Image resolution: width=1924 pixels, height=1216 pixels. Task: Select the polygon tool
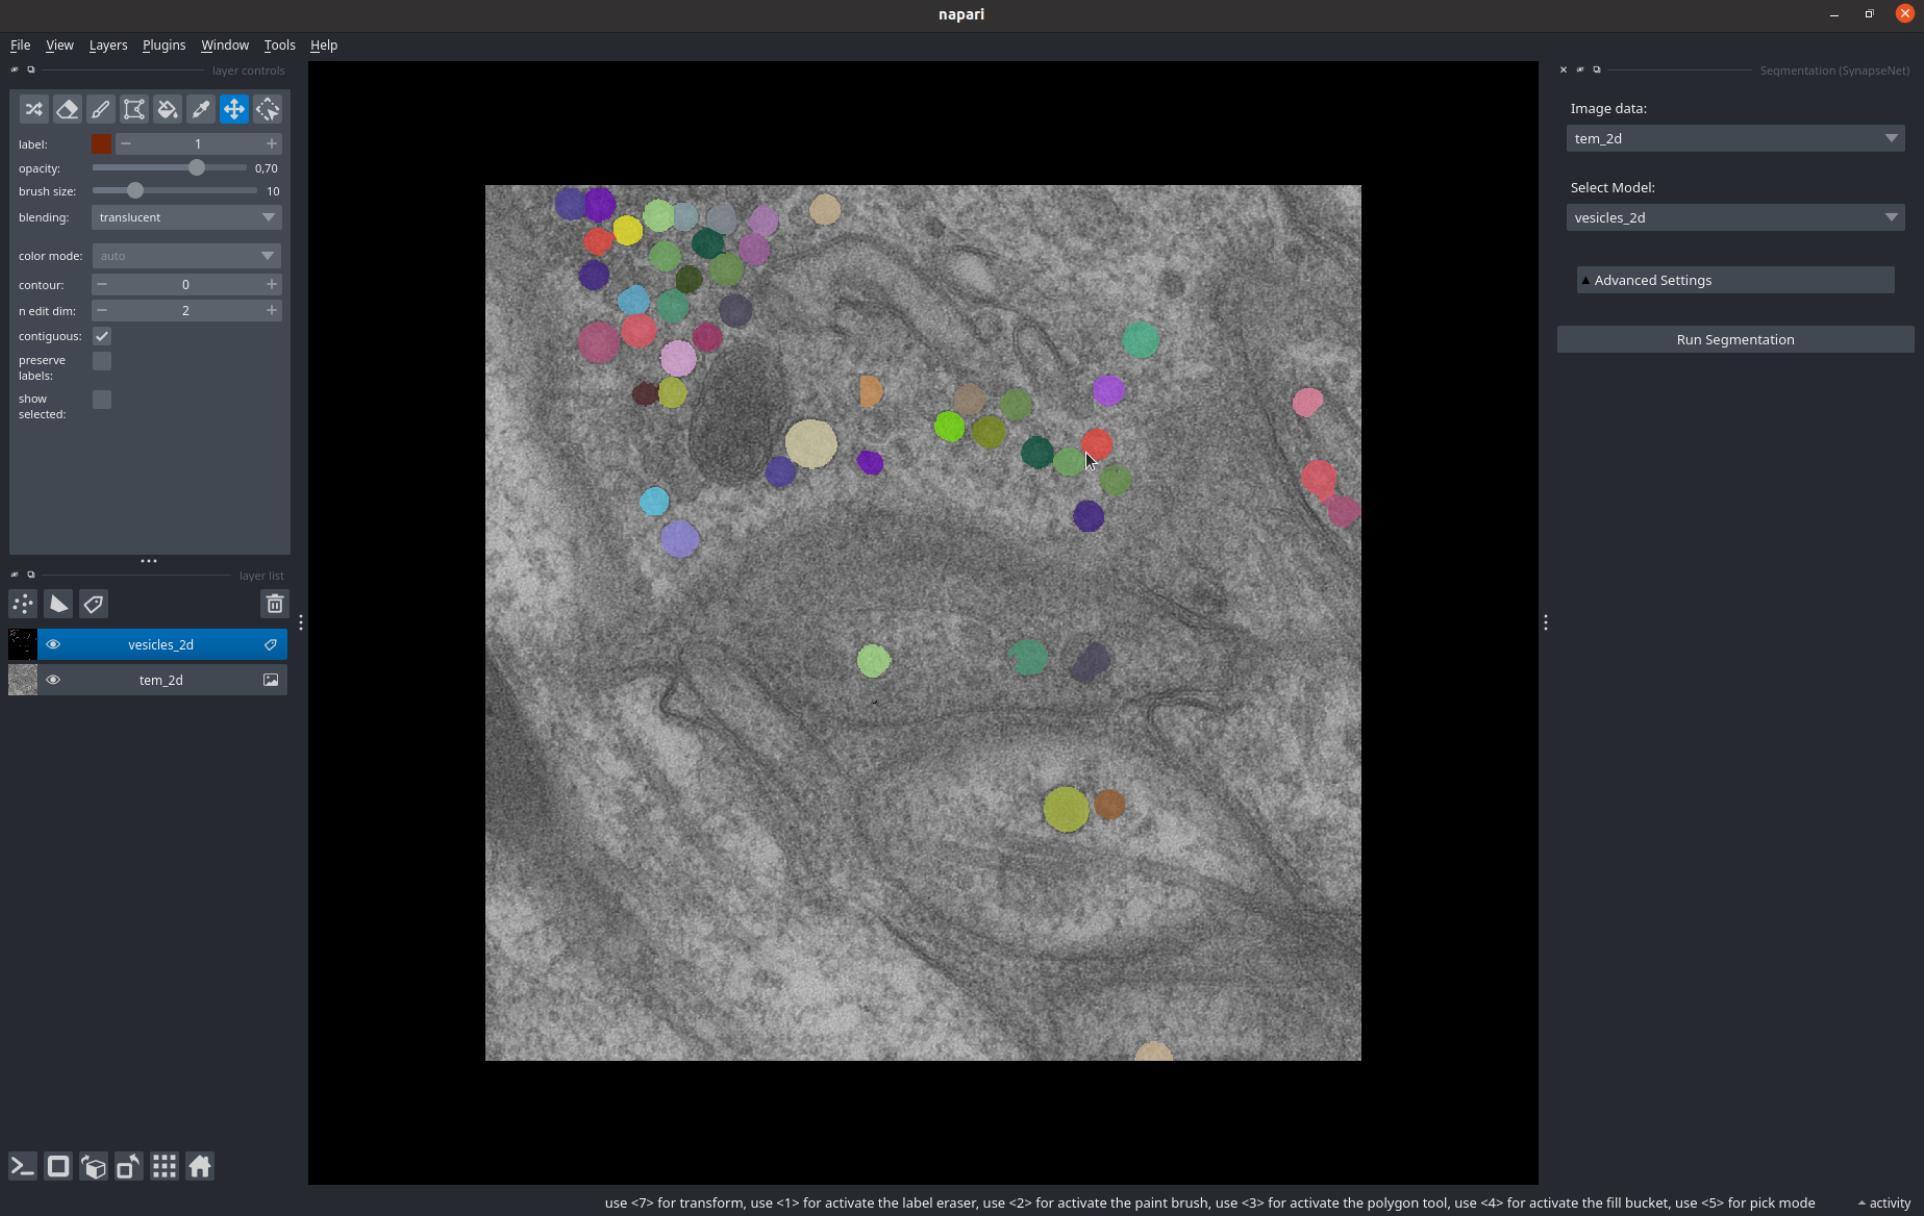tap(134, 109)
